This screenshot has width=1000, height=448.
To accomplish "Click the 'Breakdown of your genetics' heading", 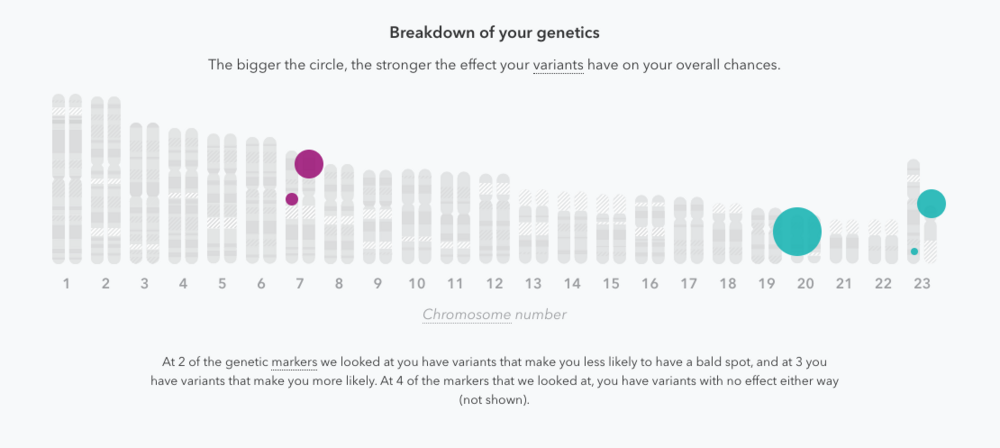I will [494, 33].
